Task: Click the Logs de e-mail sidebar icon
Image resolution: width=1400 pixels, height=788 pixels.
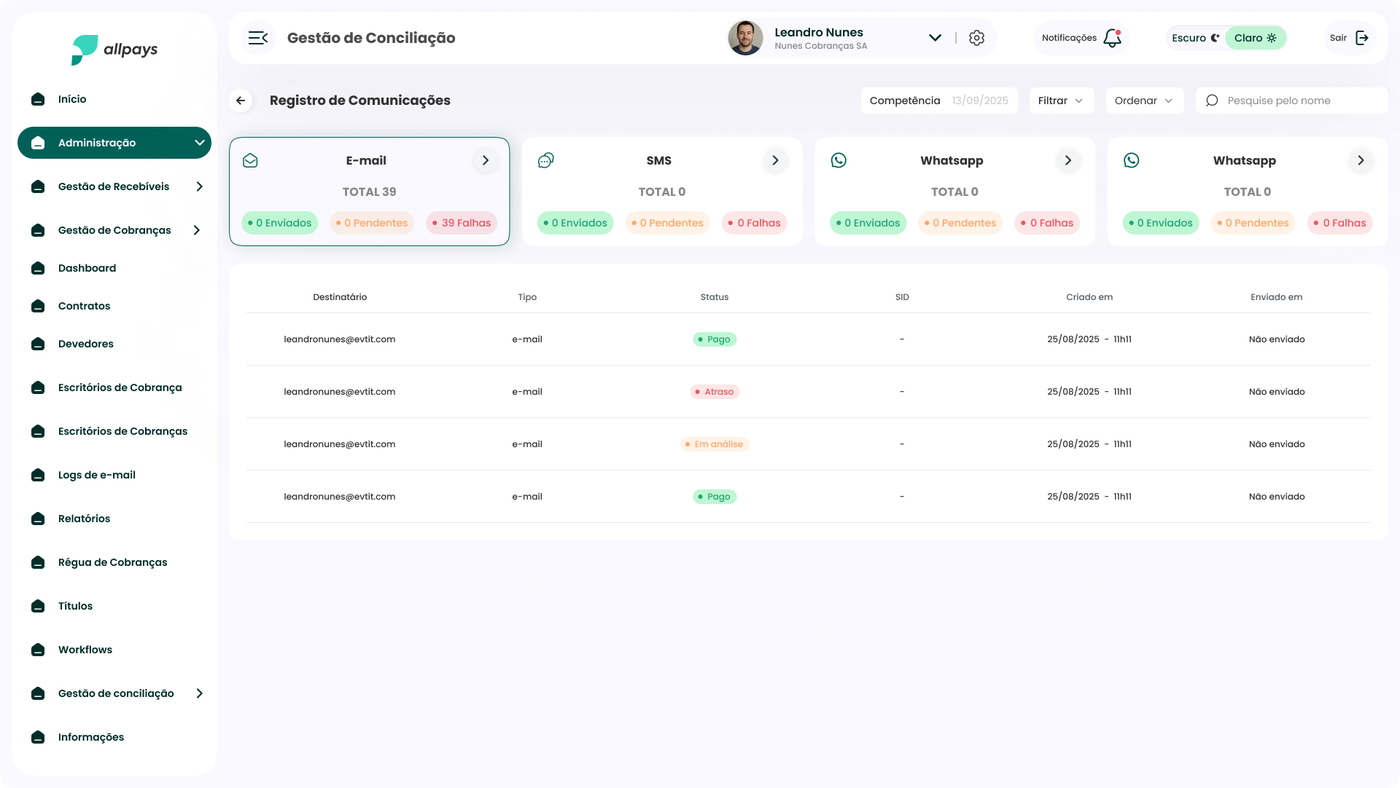Action: (38, 475)
